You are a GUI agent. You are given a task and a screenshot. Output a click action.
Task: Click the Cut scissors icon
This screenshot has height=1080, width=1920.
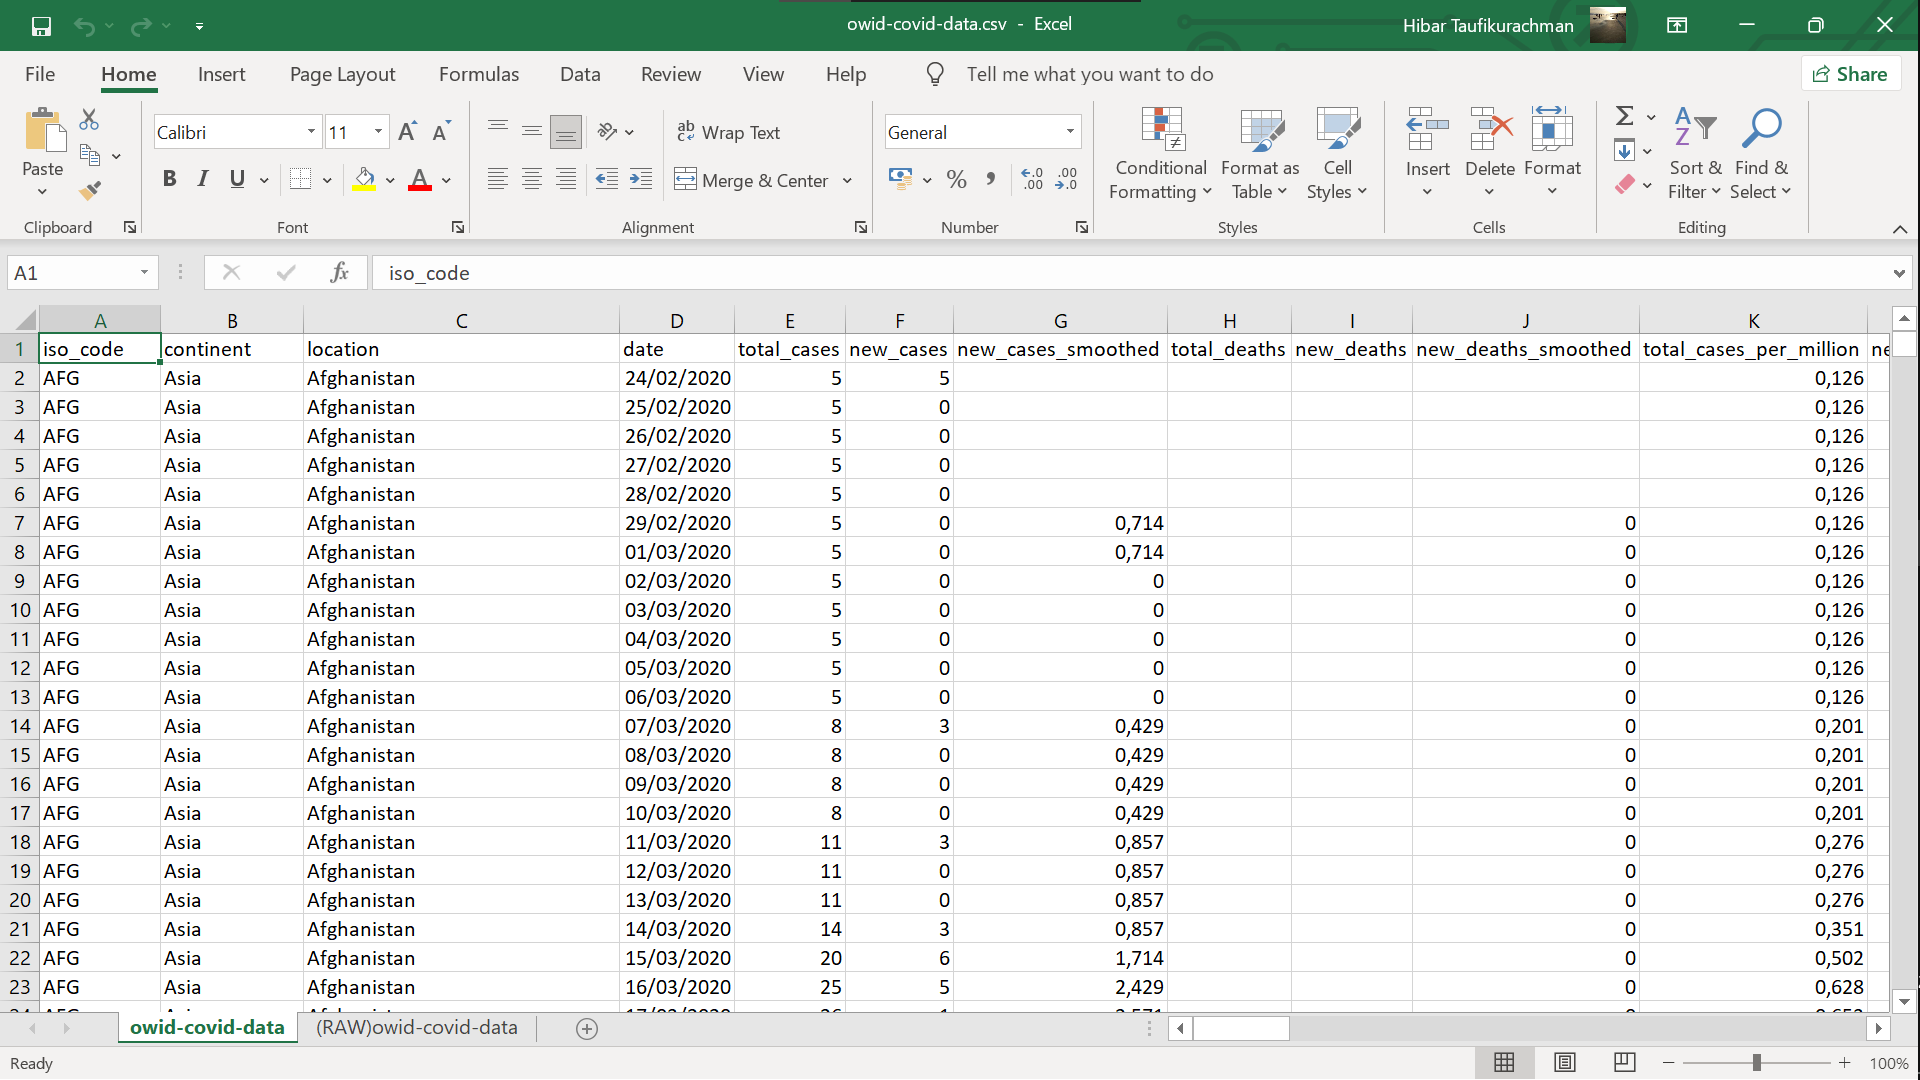pos(89,120)
